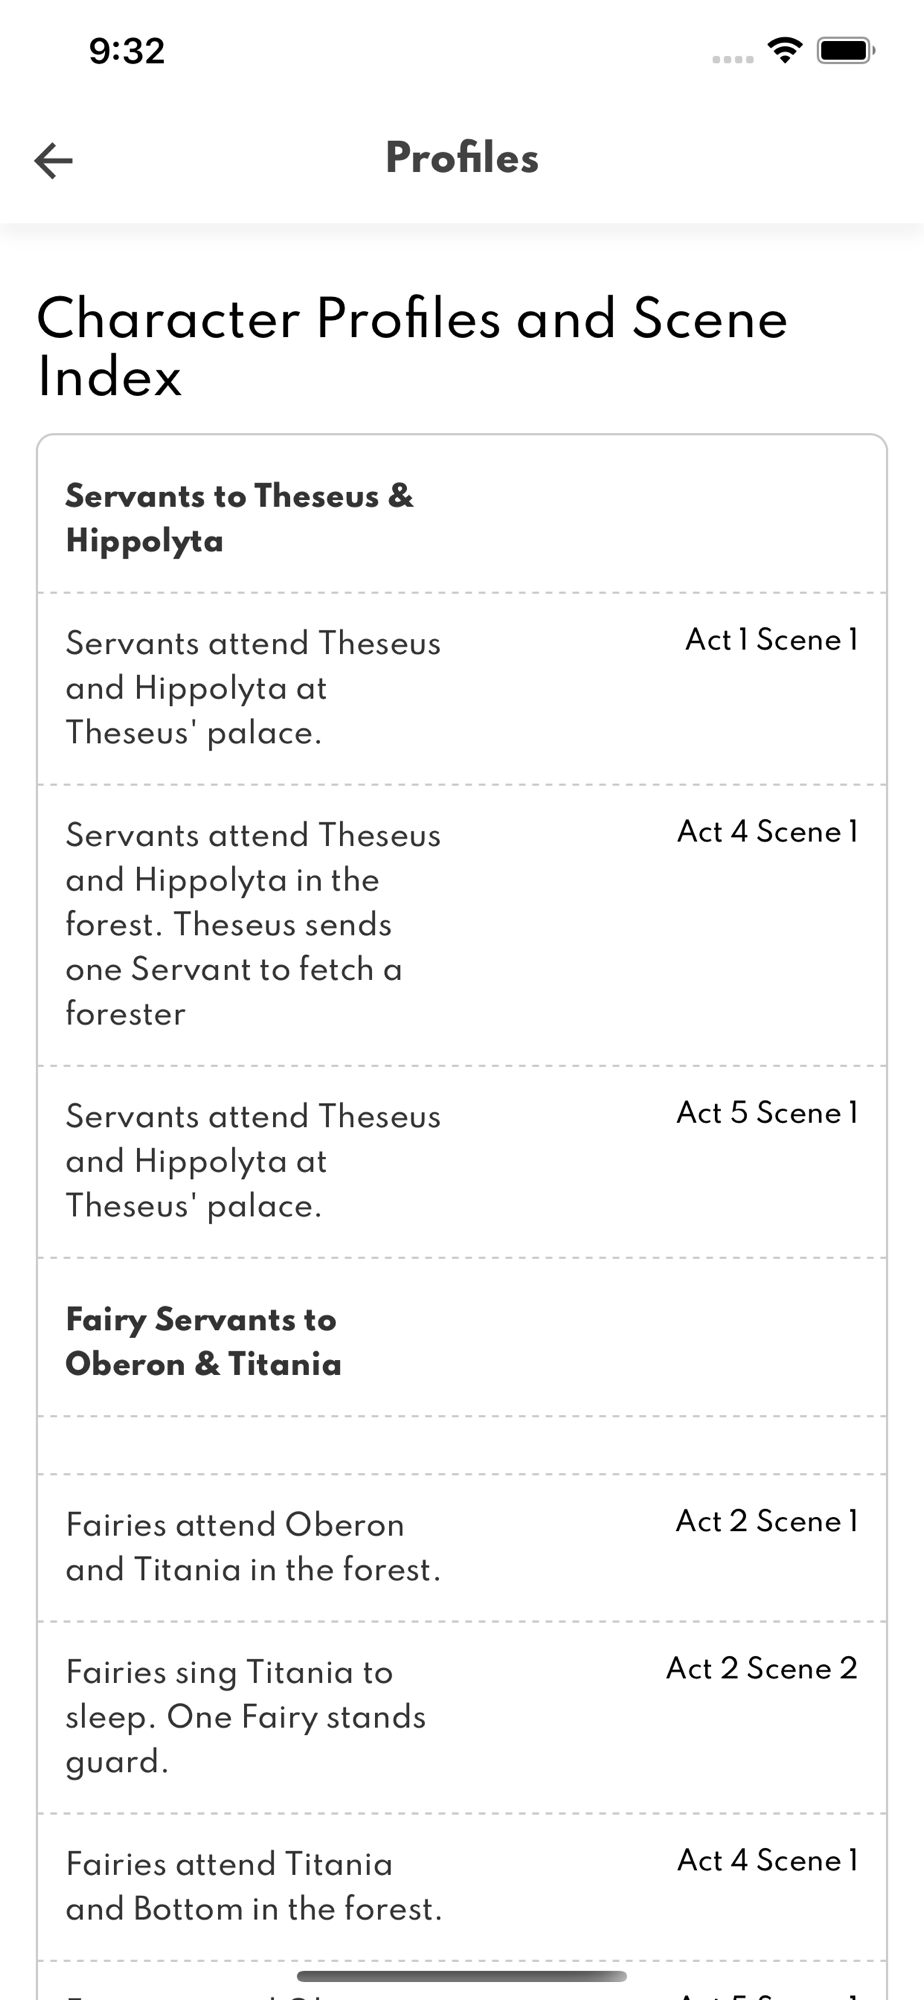Open Act 4 Scene 1 link for Titania and Bottom
The height and width of the screenshot is (2000, 924).
point(767,1860)
